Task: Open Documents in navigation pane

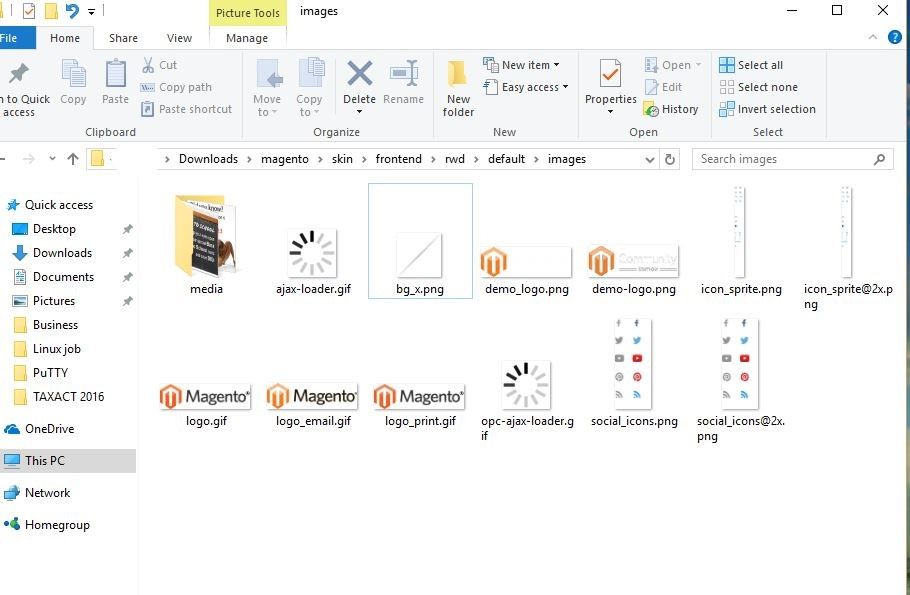Action: (63, 277)
